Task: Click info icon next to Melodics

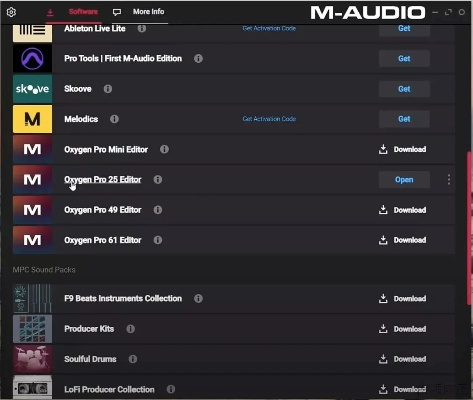Action: click(114, 119)
